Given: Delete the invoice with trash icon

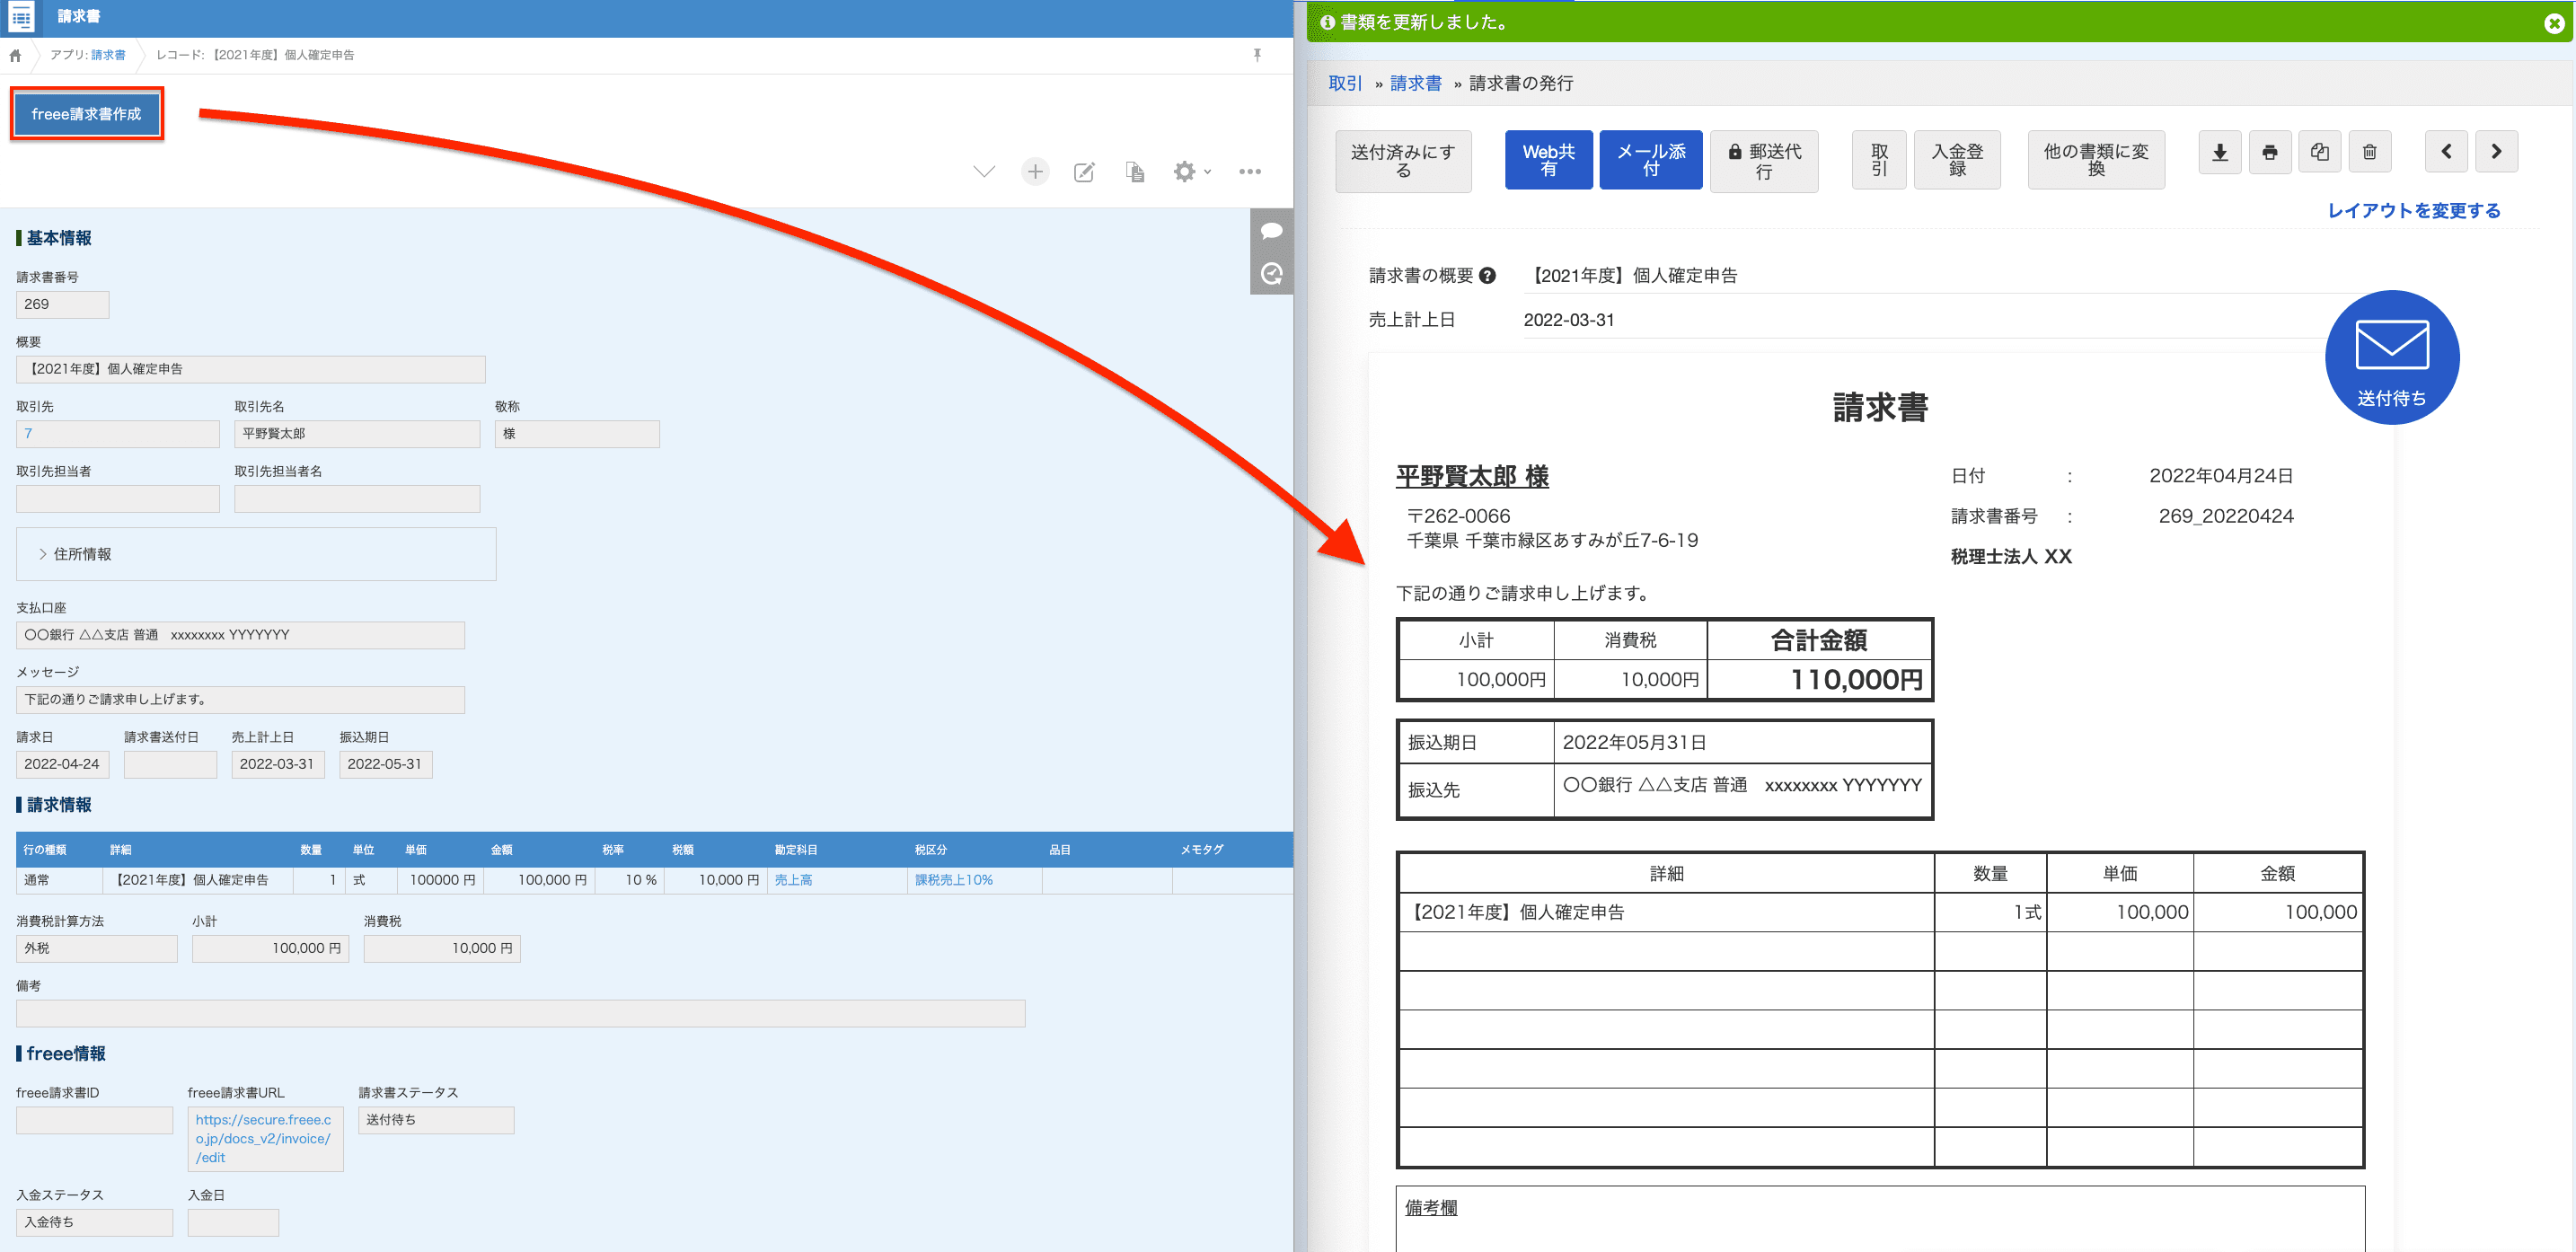Looking at the screenshot, I should (2369, 152).
